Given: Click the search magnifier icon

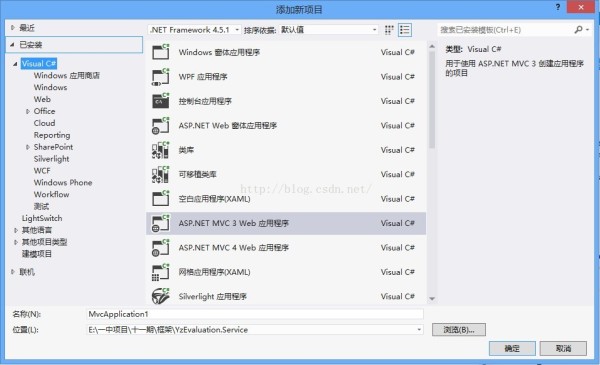Looking at the screenshot, I should (578, 29).
